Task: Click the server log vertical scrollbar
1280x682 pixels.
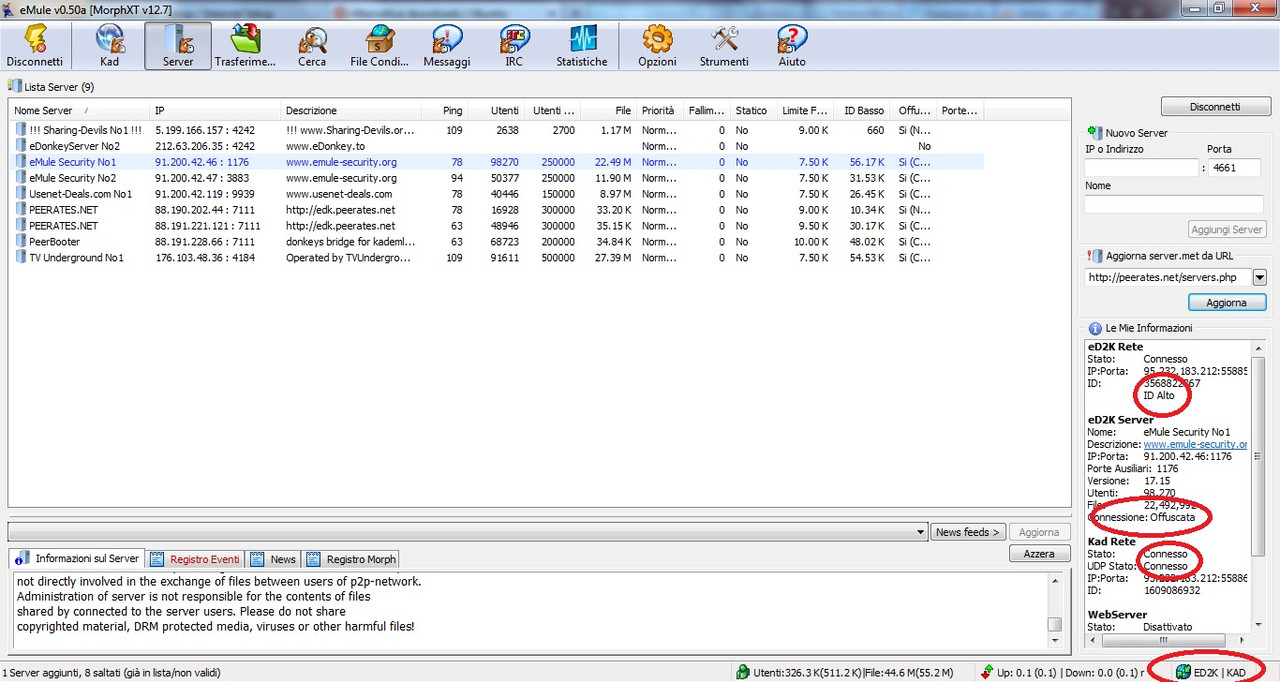Action: (1053, 609)
